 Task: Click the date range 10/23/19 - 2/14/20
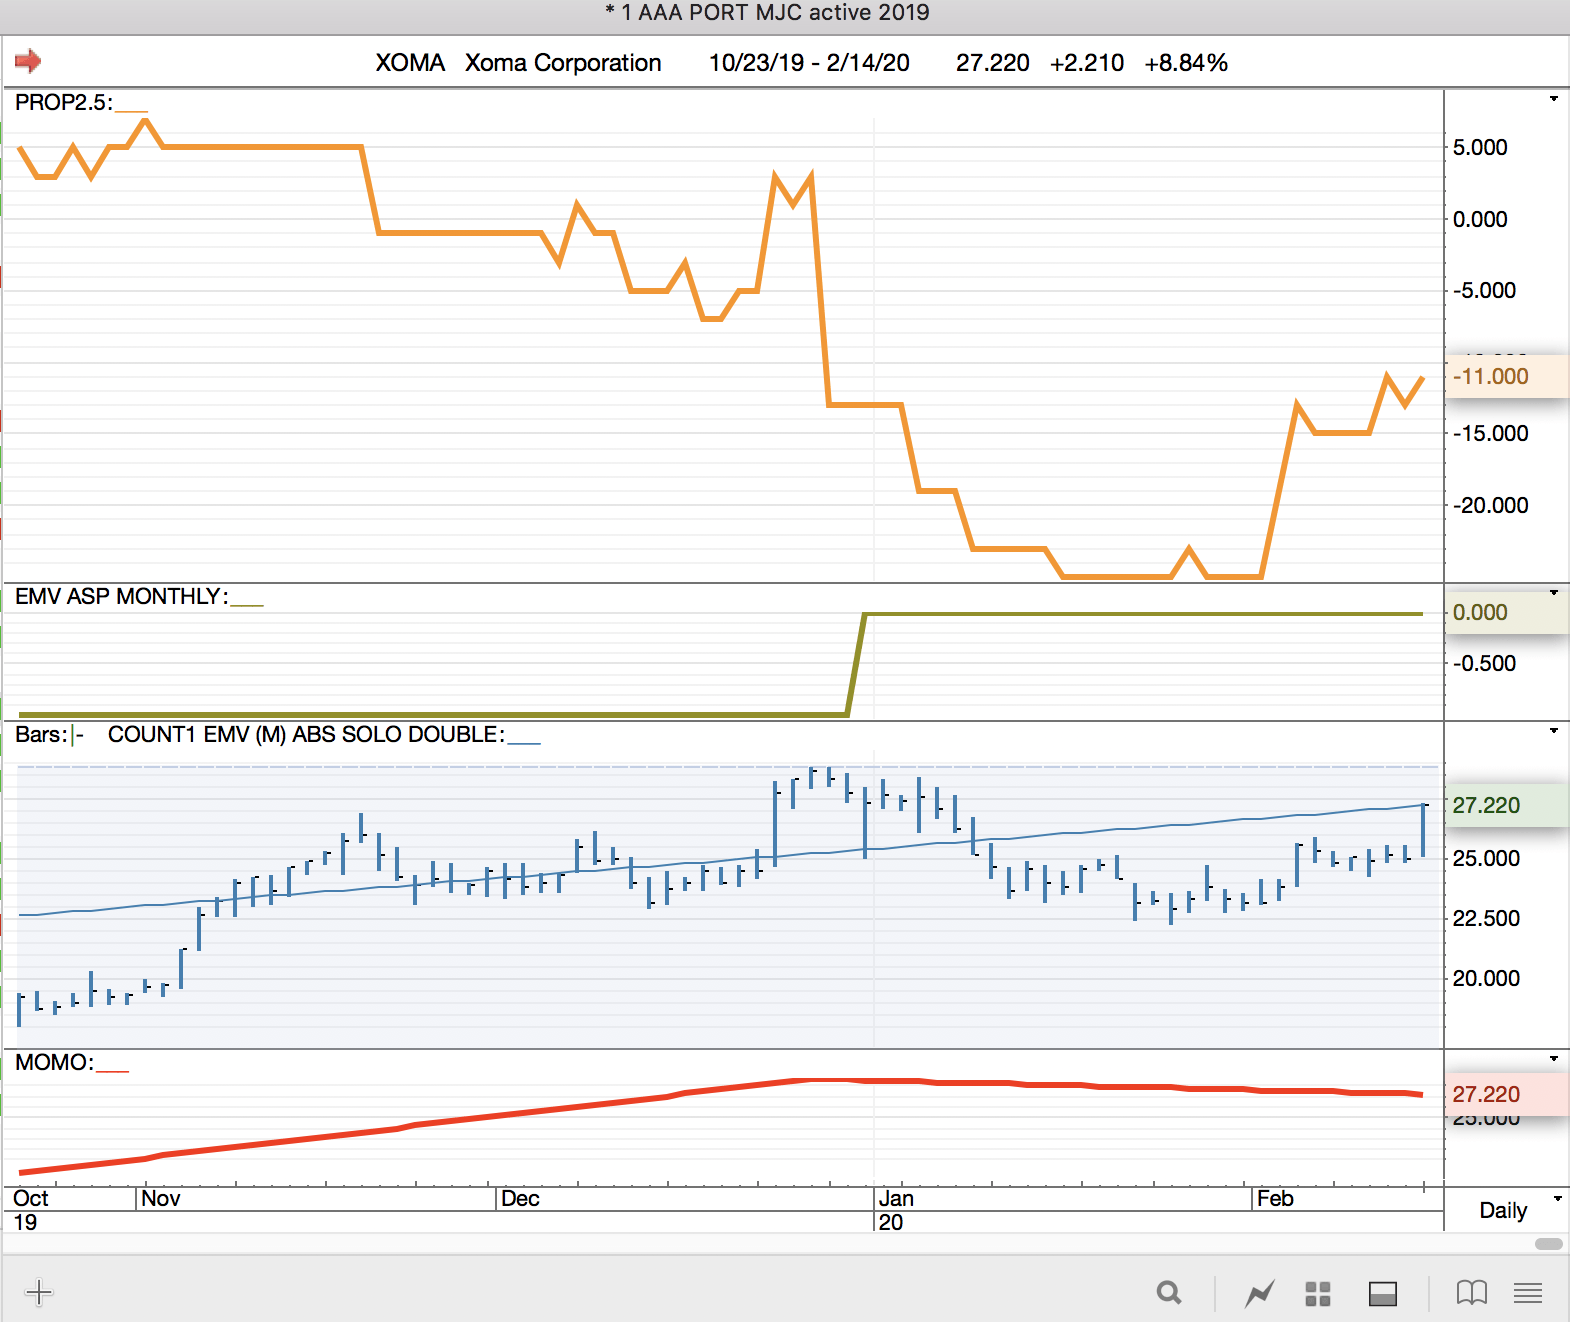tap(809, 63)
